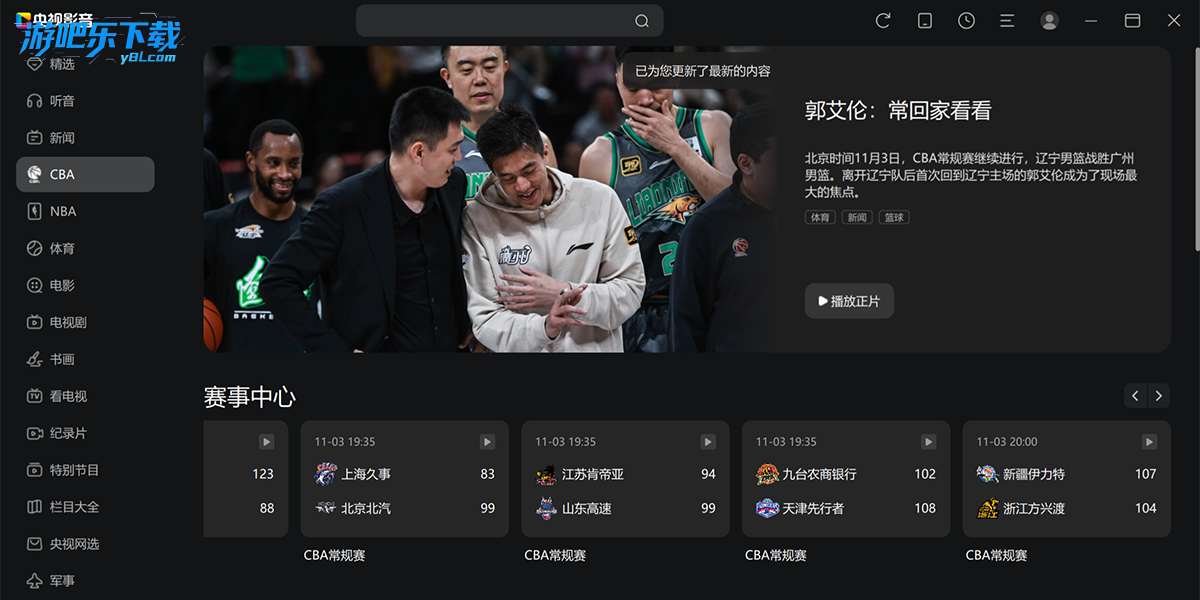Open the mobile device icon
This screenshot has width=1200, height=600.
[x=925, y=20]
